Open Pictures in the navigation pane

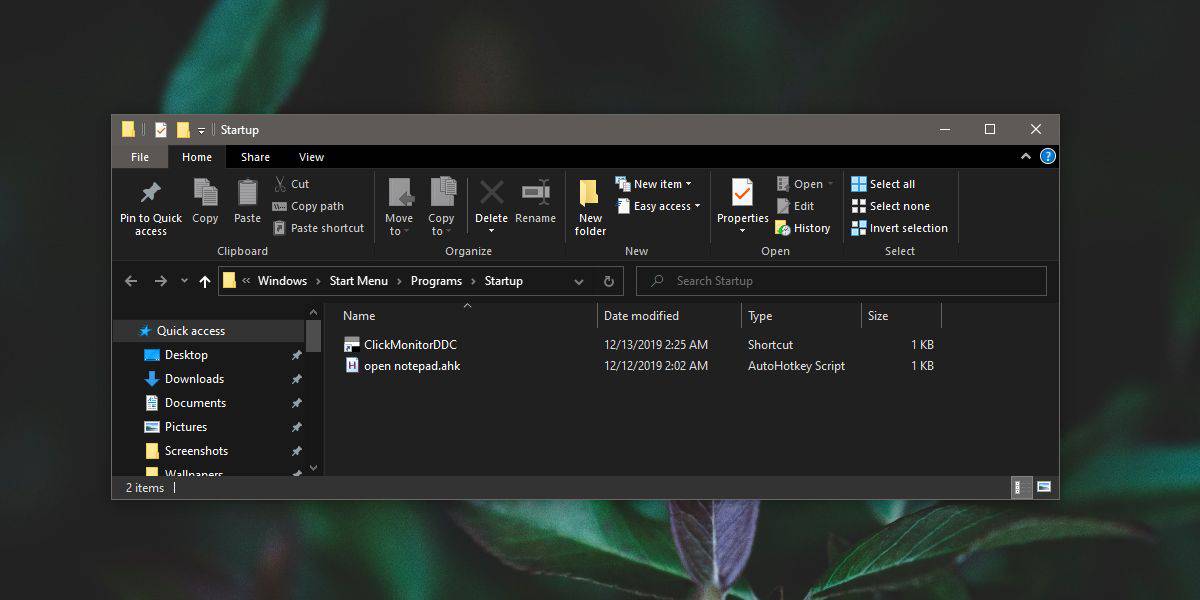click(186, 427)
